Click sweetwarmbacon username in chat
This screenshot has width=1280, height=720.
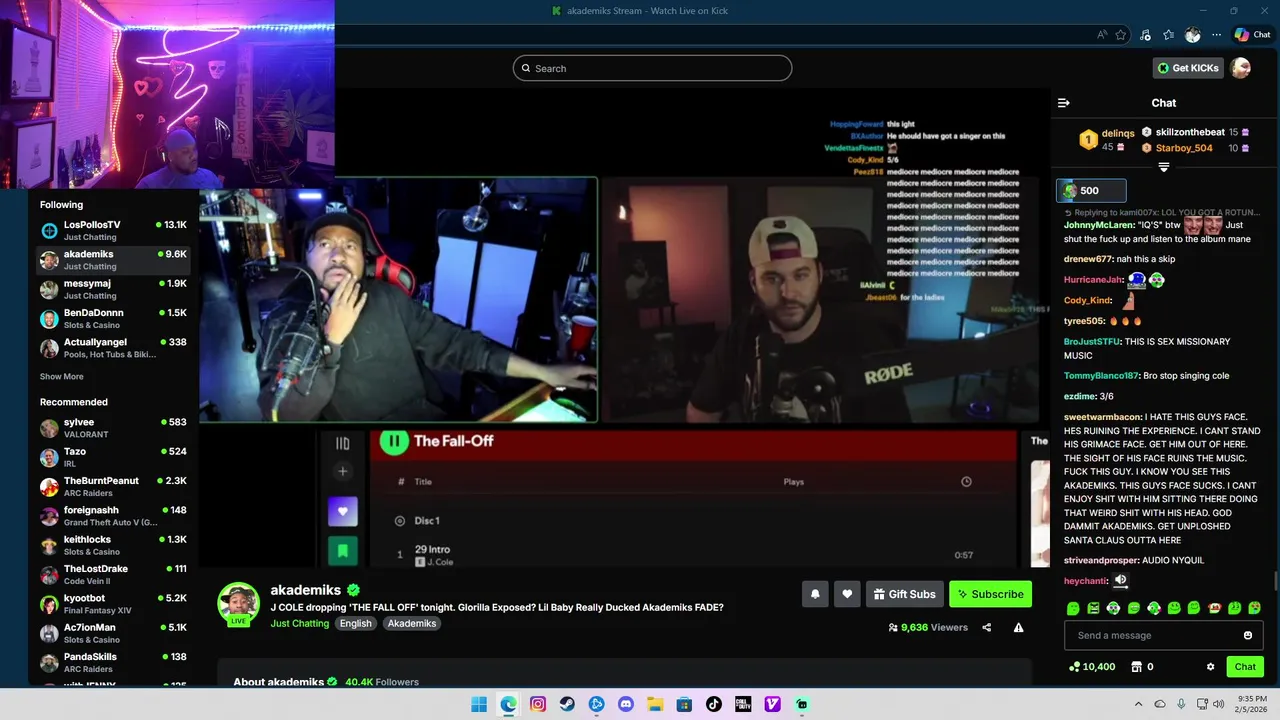pos(1102,417)
